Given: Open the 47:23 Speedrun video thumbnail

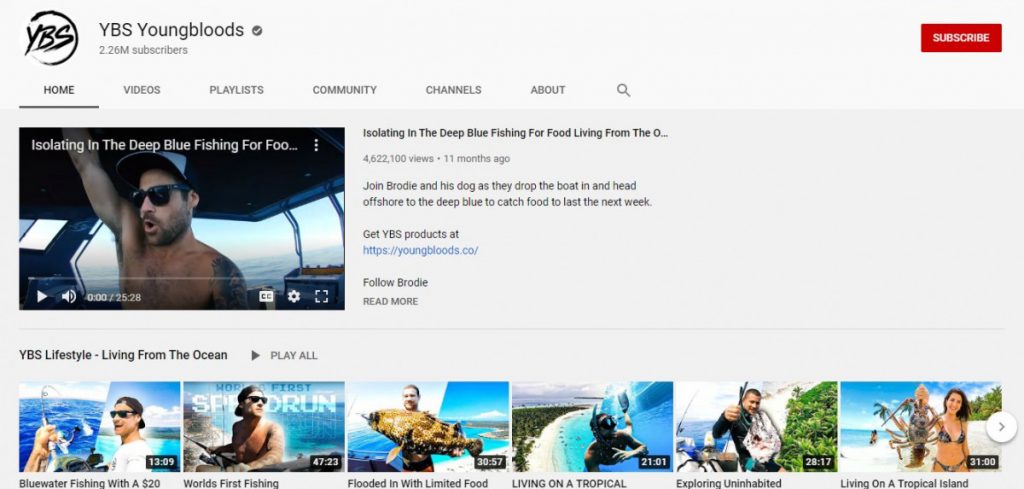Looking at the screenshot, I should [264, 427].
